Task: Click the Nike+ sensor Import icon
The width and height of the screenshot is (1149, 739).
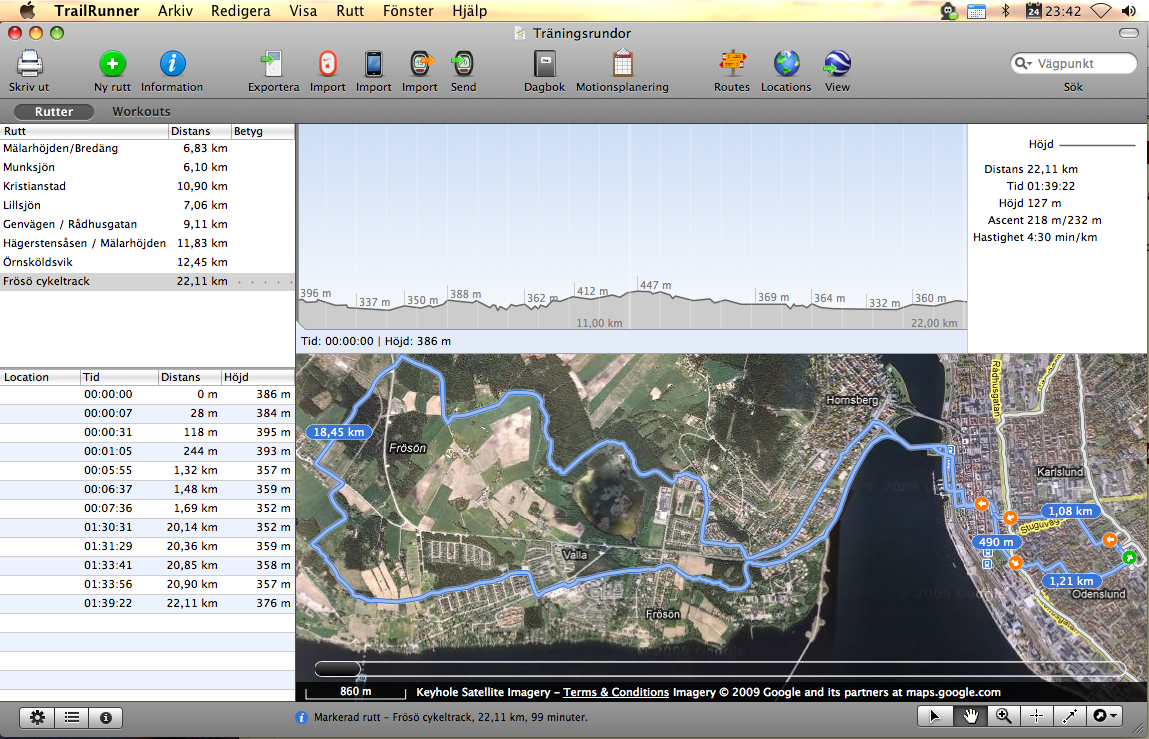Action: [x=328, y=65]
